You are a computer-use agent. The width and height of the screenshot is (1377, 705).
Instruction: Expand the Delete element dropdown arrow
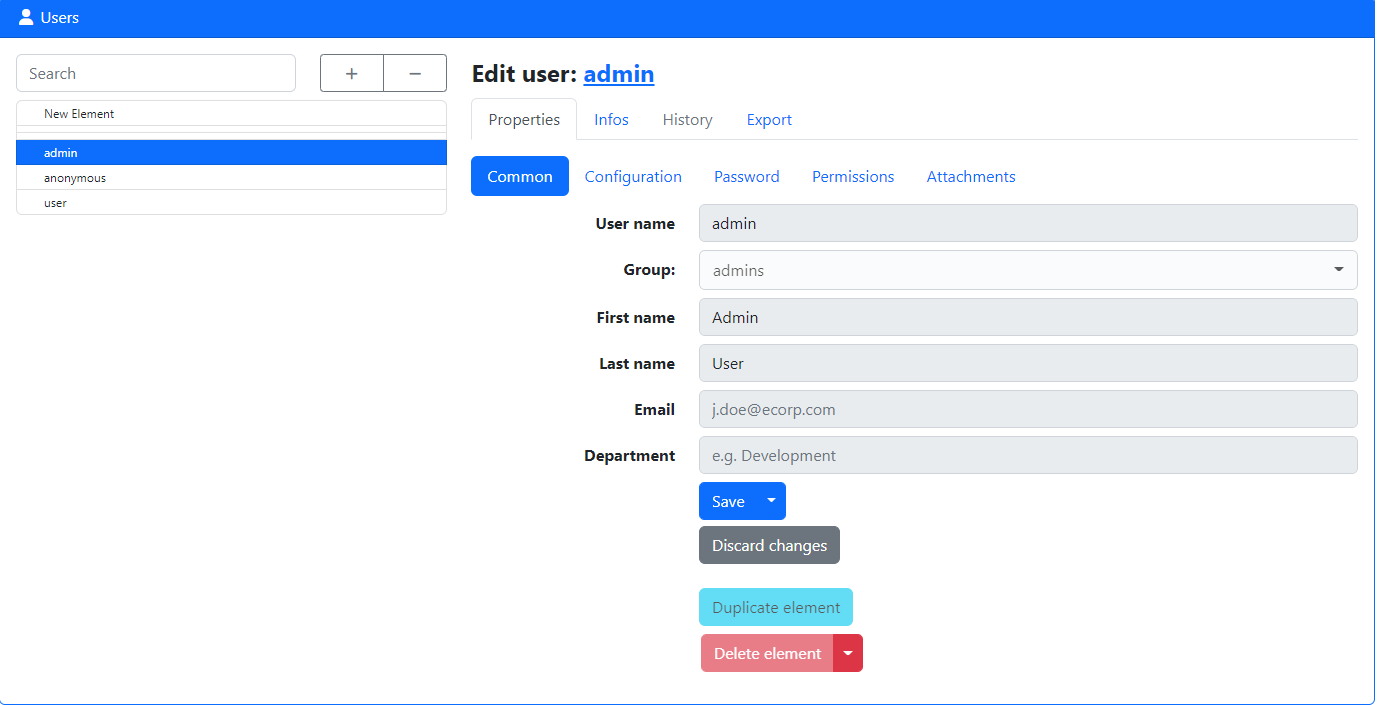click(848, 653)
